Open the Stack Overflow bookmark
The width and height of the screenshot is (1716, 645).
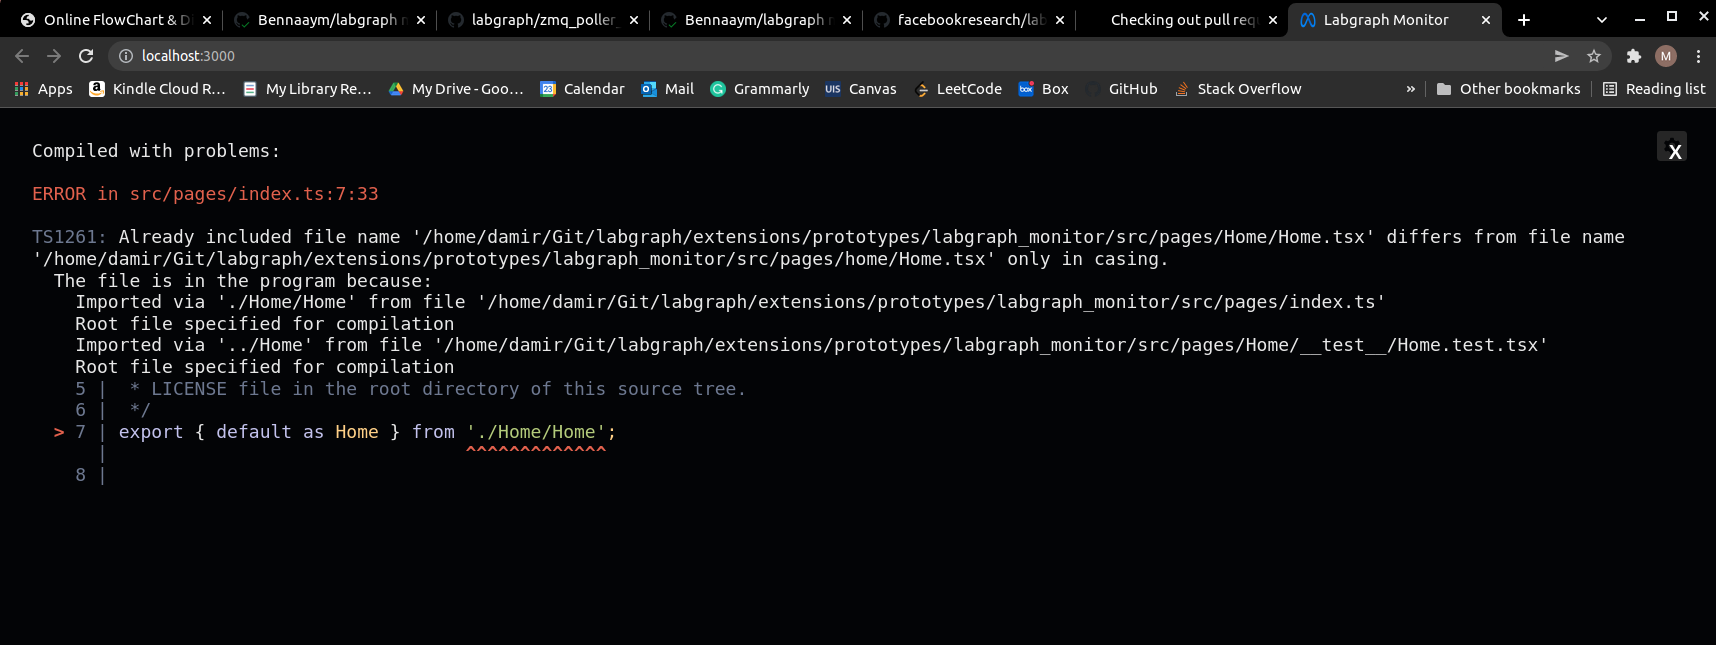coord(1238,89)
